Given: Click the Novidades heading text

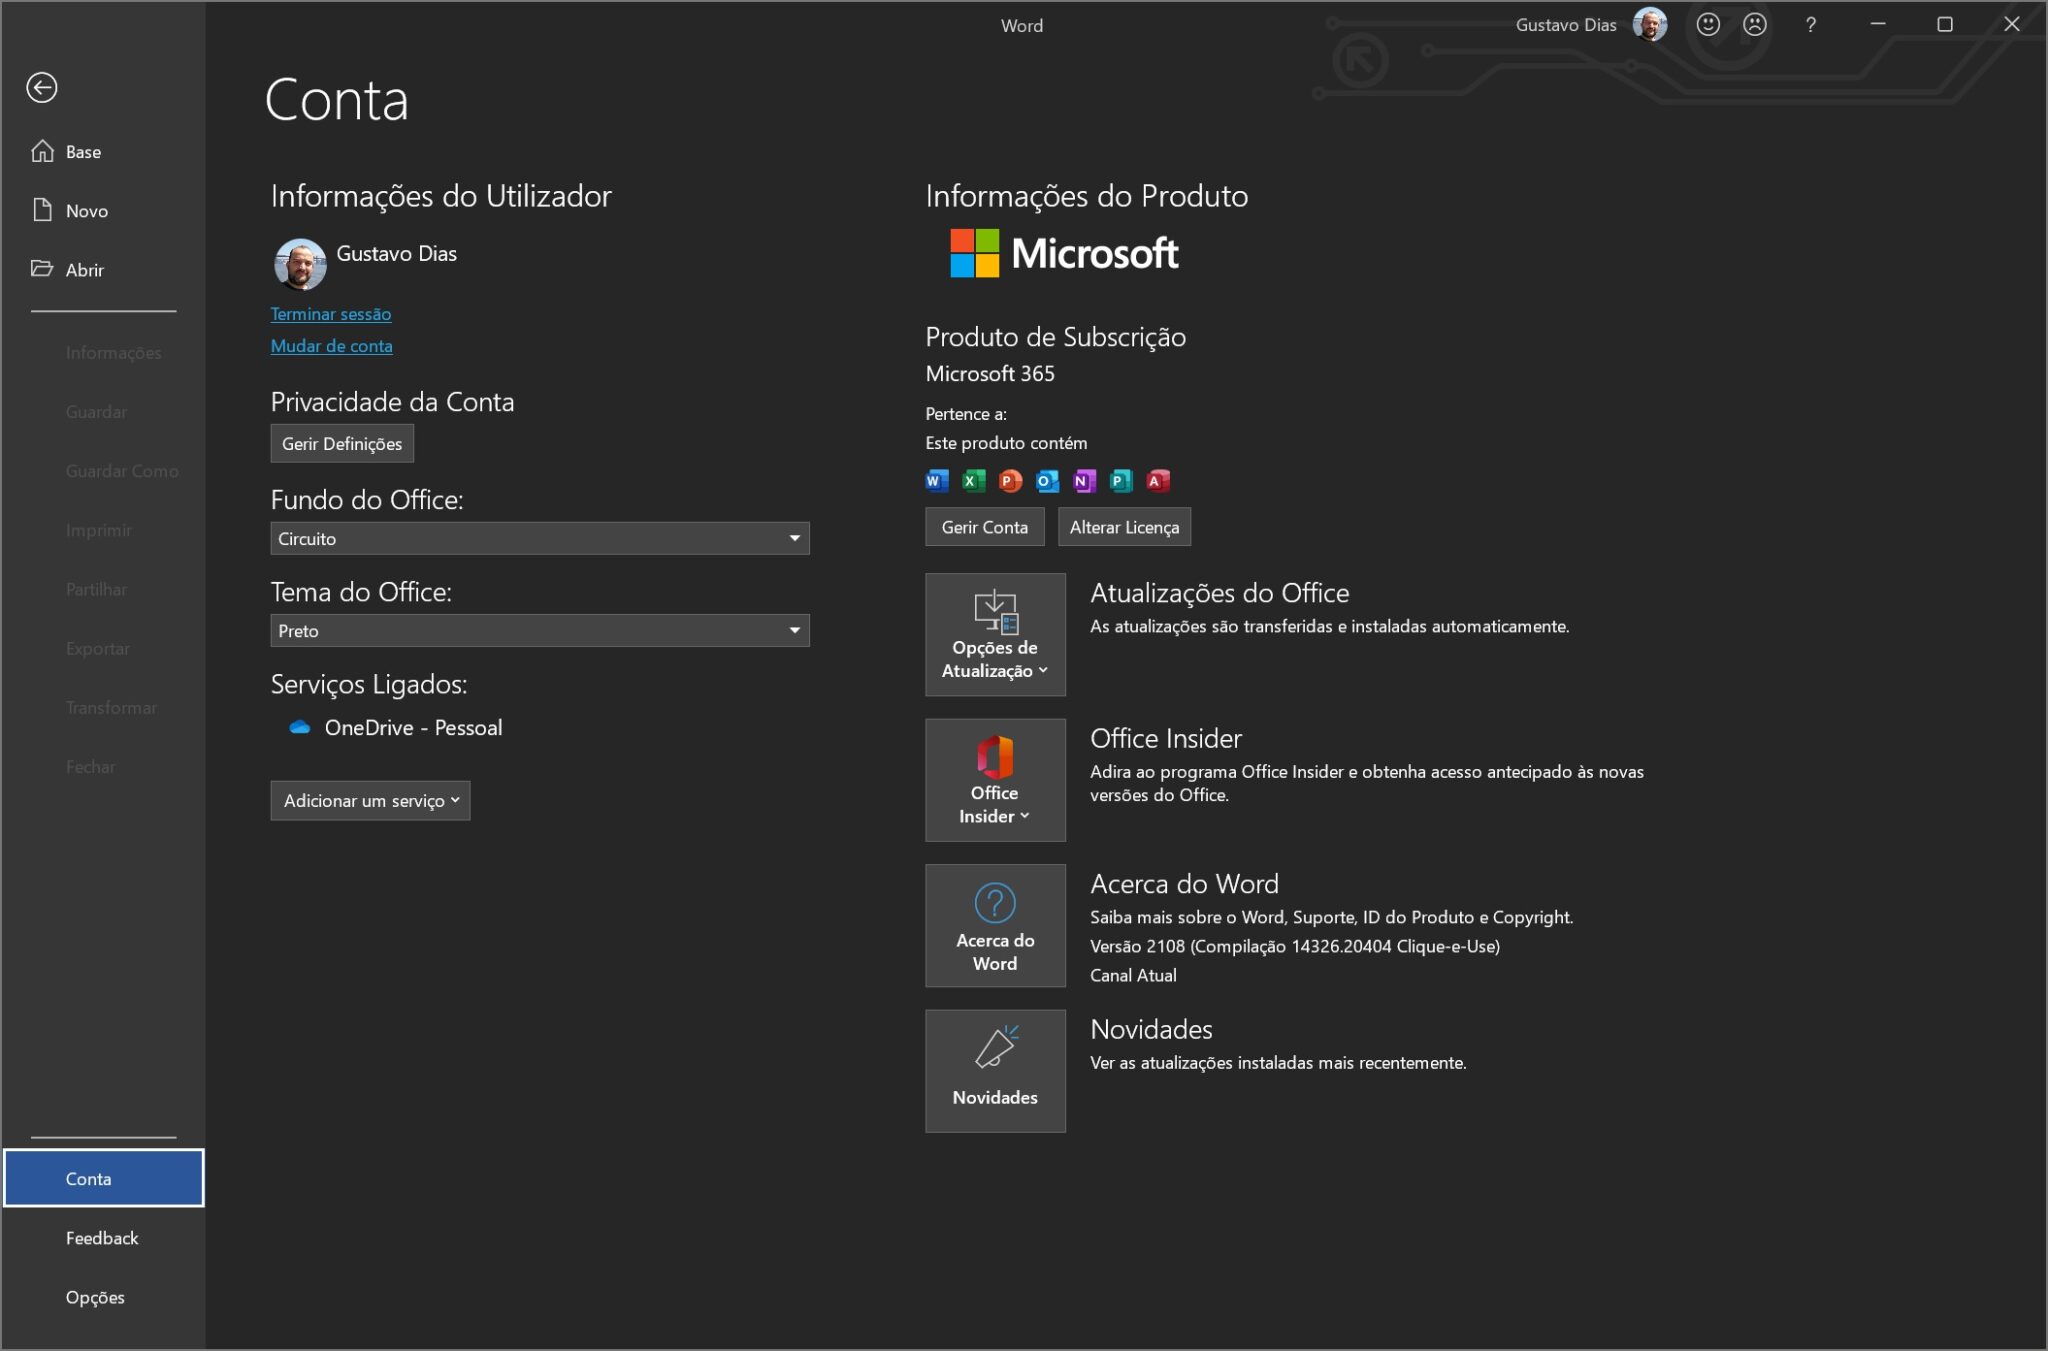Looking at the screenshot, I should pyautogui.click(x=1151, y=1029).
